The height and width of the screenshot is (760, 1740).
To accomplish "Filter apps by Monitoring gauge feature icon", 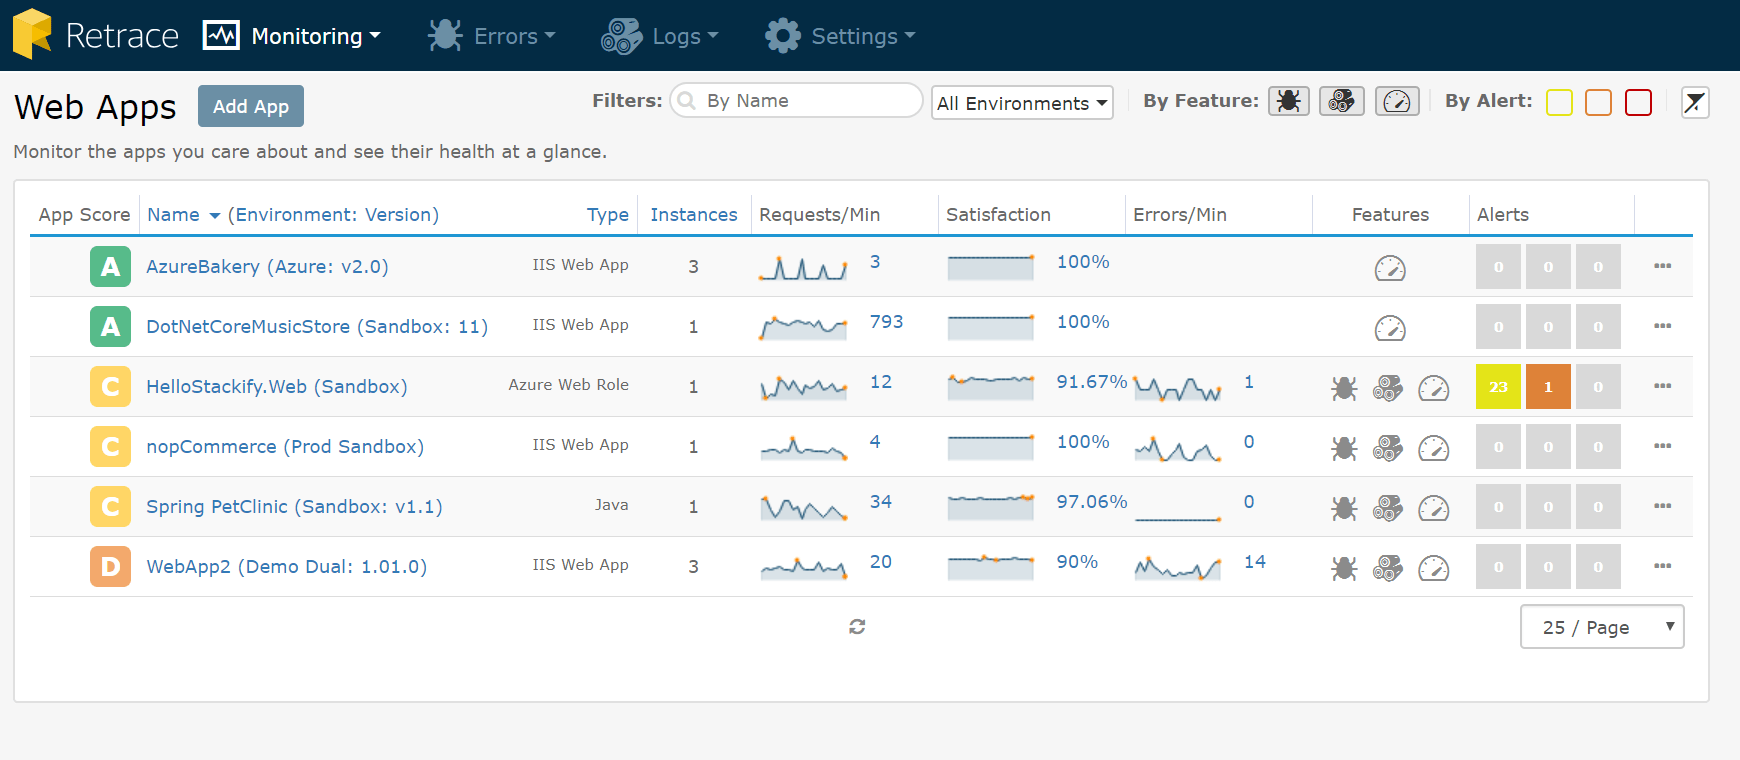I will coord(1397,101).
